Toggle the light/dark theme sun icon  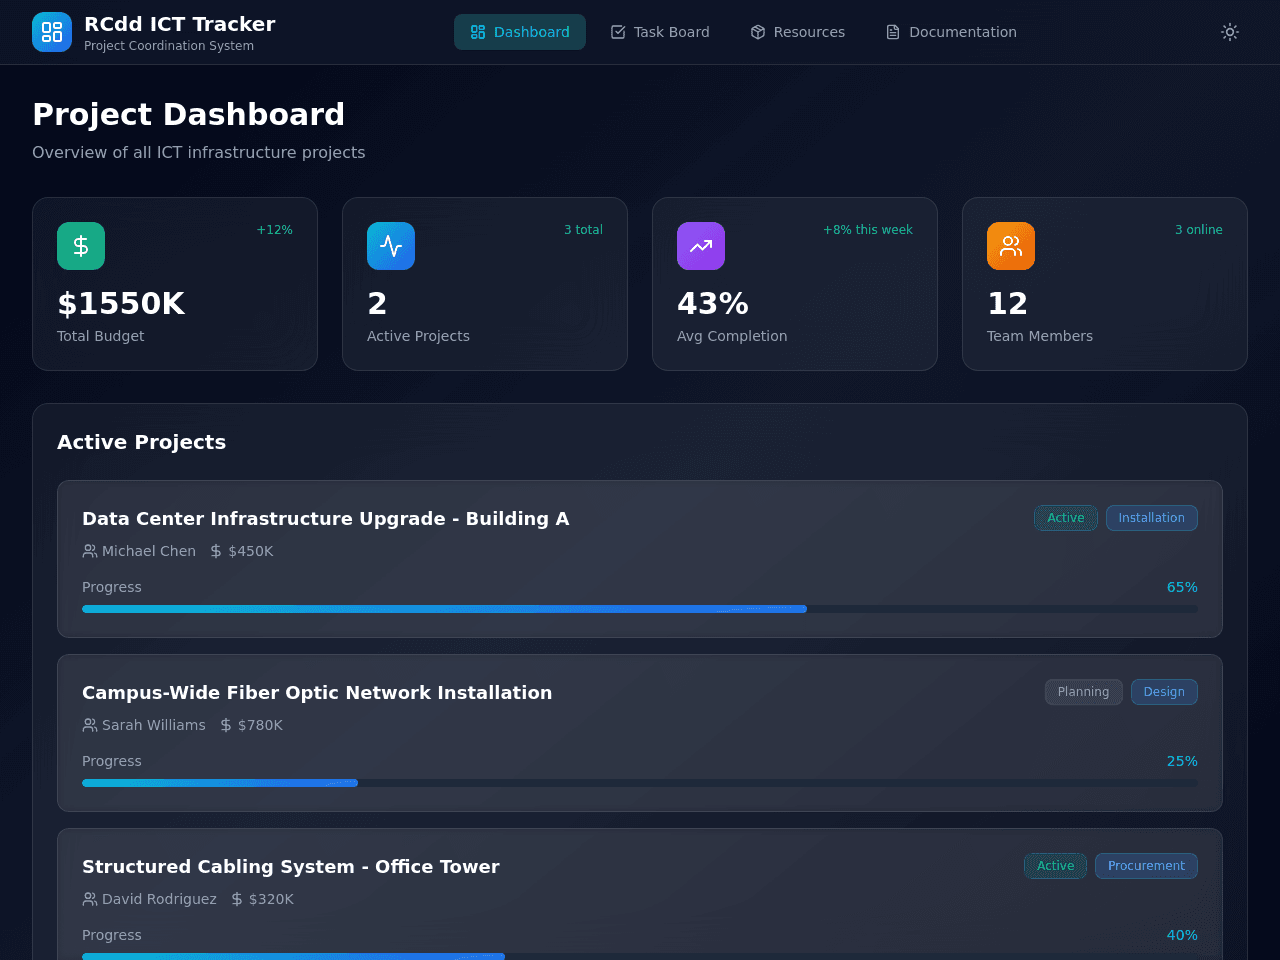tap(1230, 32)
